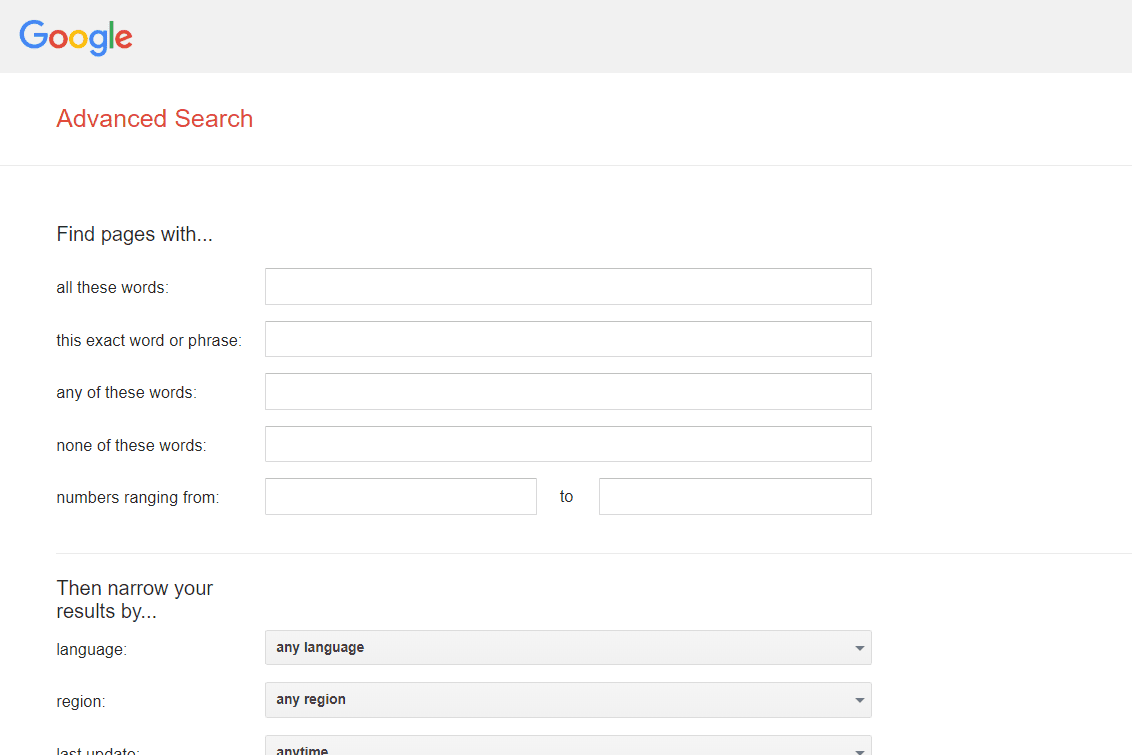Click the 'region:' label text
The height and width of the screenshot is (755, 1132).
coord(80,702)
